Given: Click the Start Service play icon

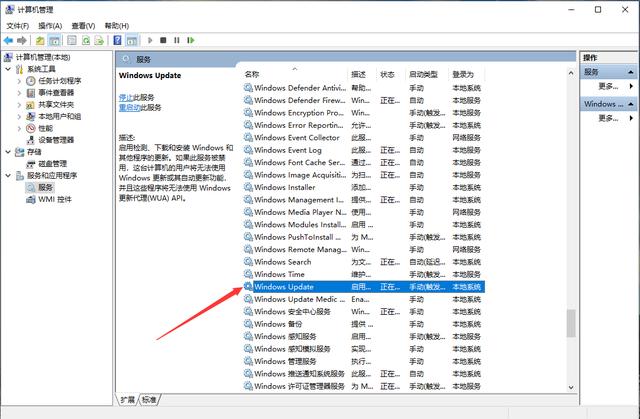Looking at the screenshot, I should pos(150,40).
